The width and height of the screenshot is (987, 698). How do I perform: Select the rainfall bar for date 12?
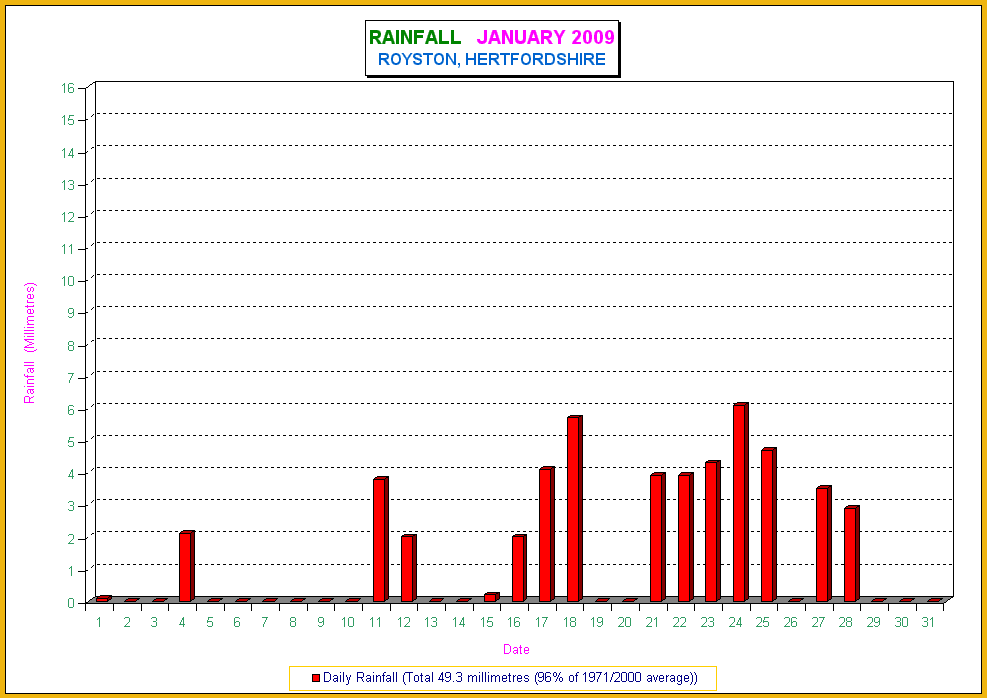click(409, 568)
